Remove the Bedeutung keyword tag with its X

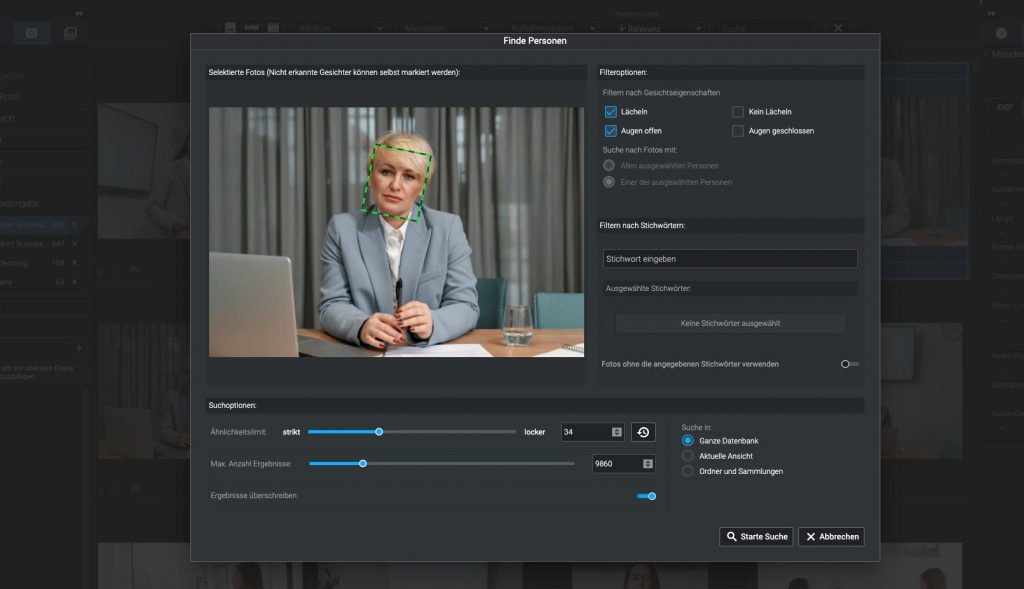(x=74, y=263)
